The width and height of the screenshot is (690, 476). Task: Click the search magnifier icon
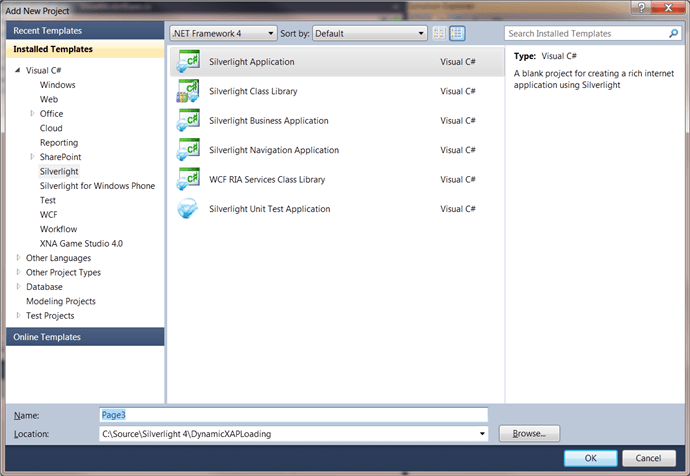pyautogui.click(x=673, y=33)
